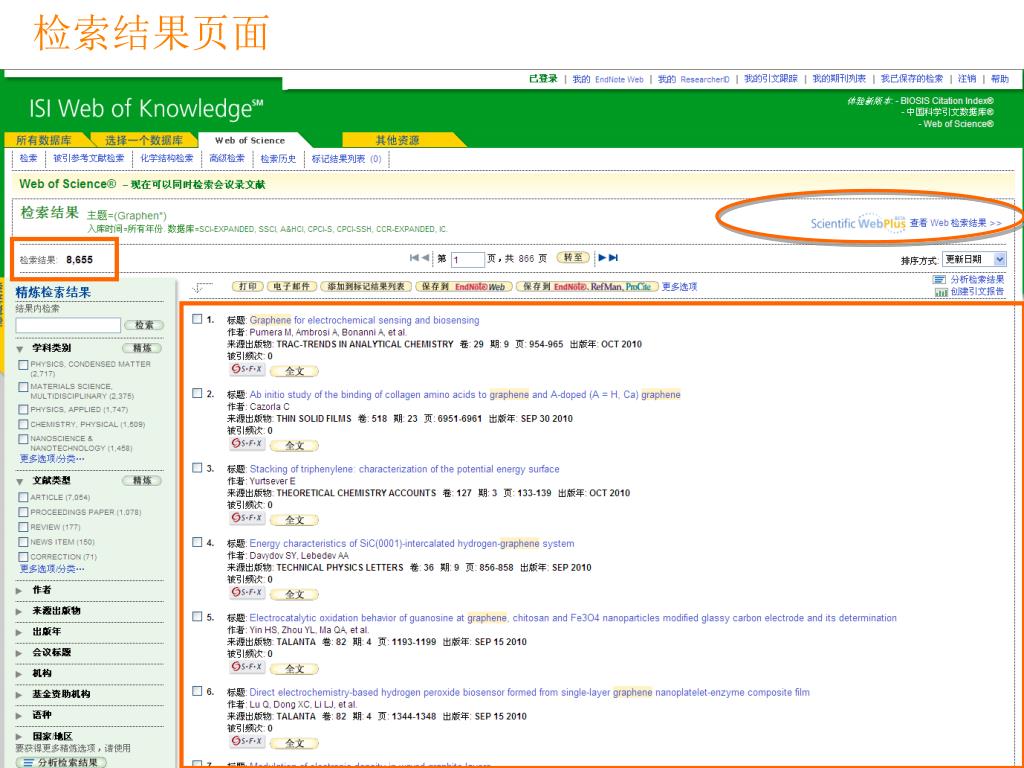Click the 转至 go-to-page button
Screen dimensions: 1024x768
pos(573,257)
